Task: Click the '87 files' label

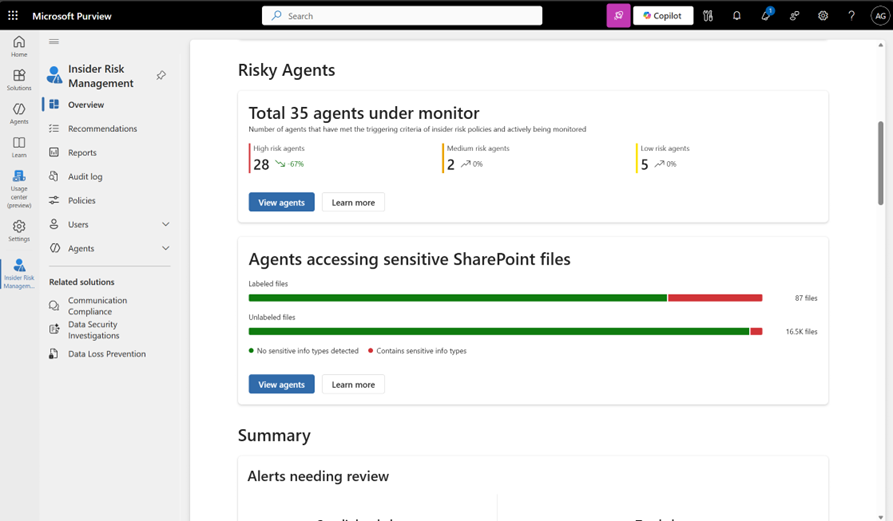Action: click(x=806, y=298)
